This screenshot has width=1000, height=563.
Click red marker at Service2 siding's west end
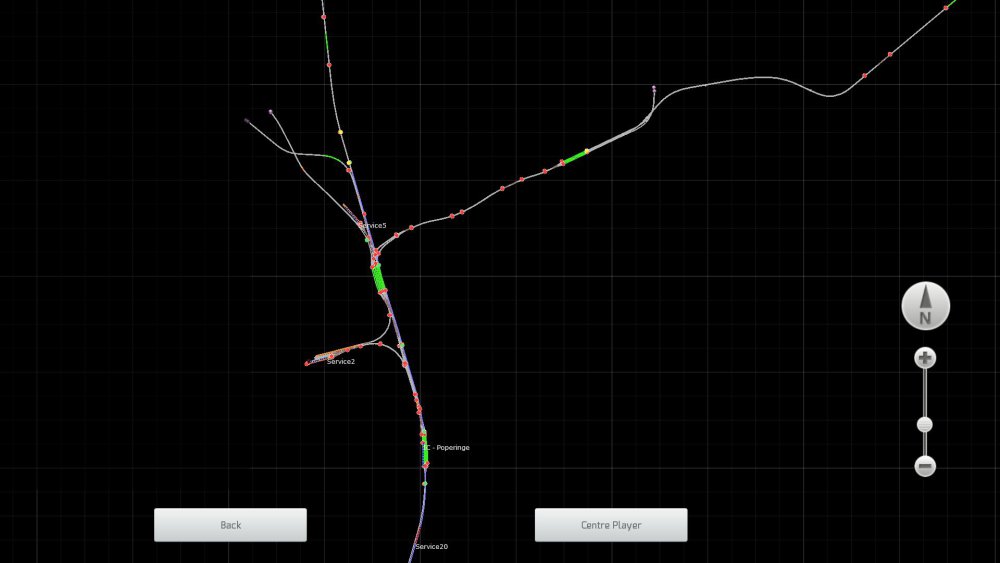coord(307,364)
